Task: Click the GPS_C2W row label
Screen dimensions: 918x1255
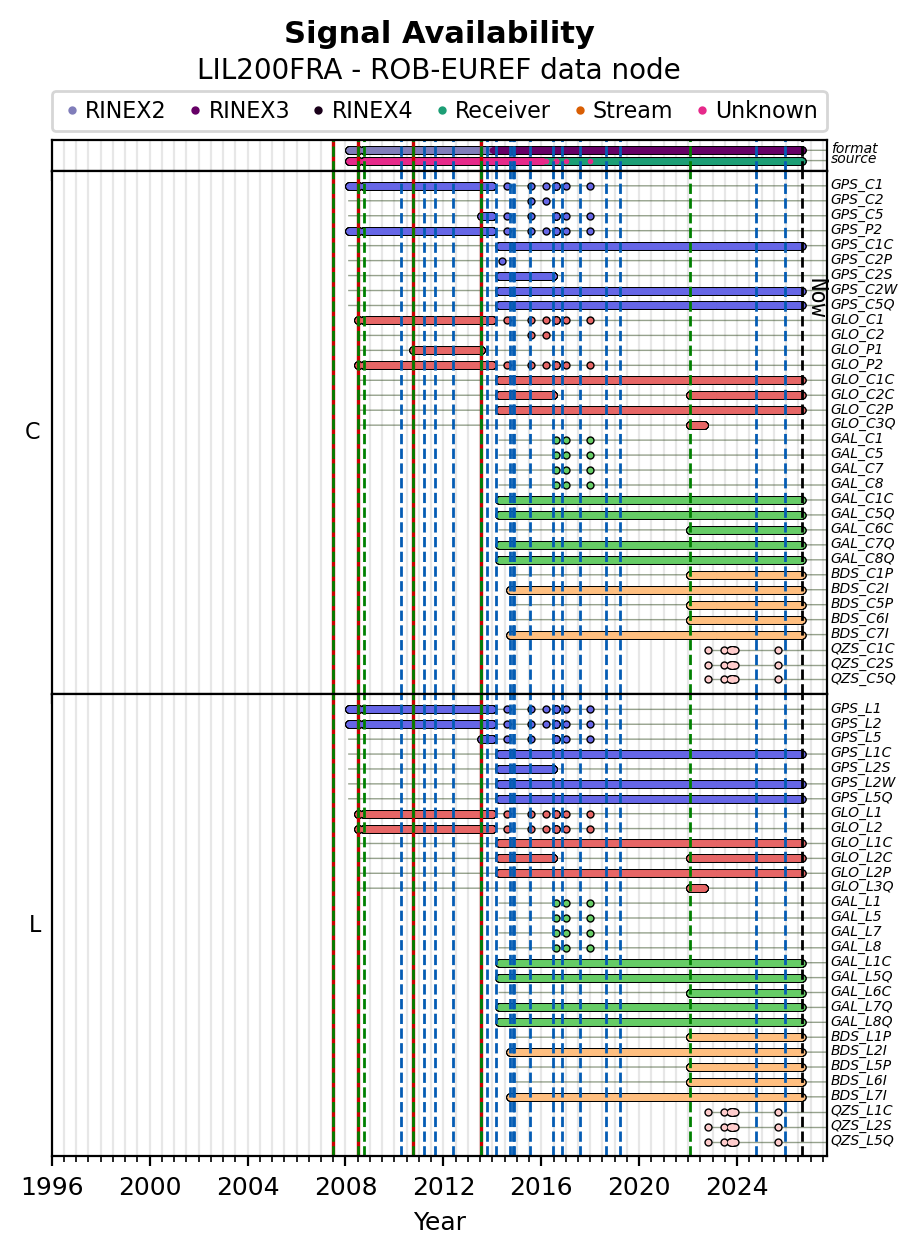Action: click(862, 290)
